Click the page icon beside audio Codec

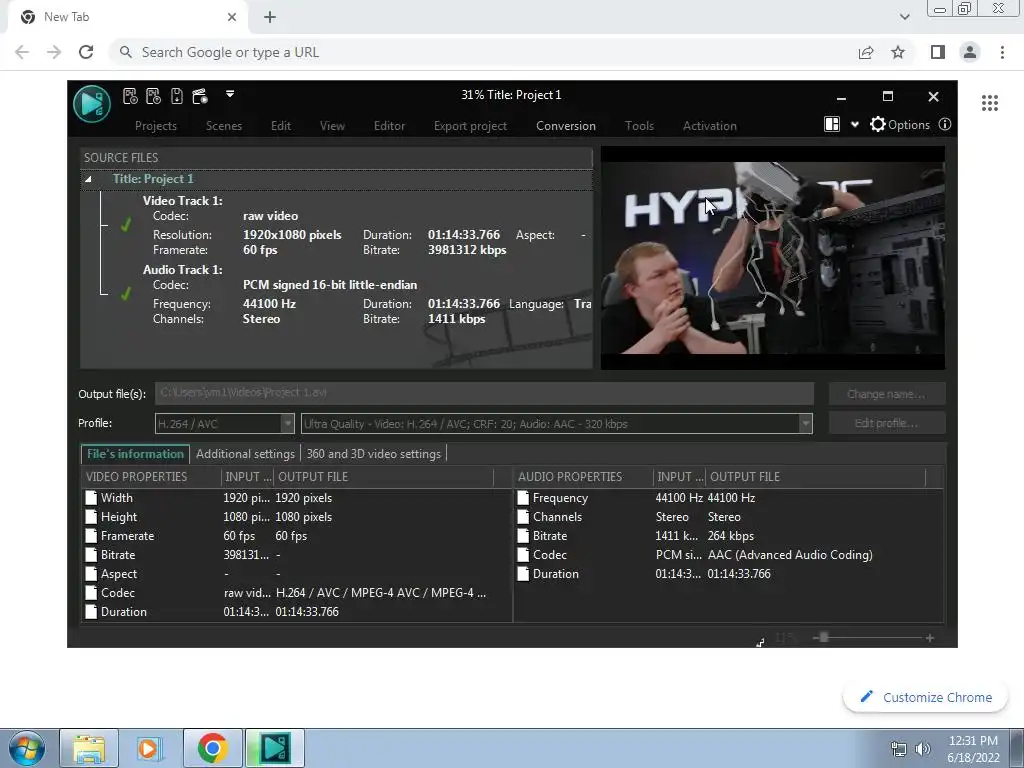pyautogui.click(x=523, y=554)
